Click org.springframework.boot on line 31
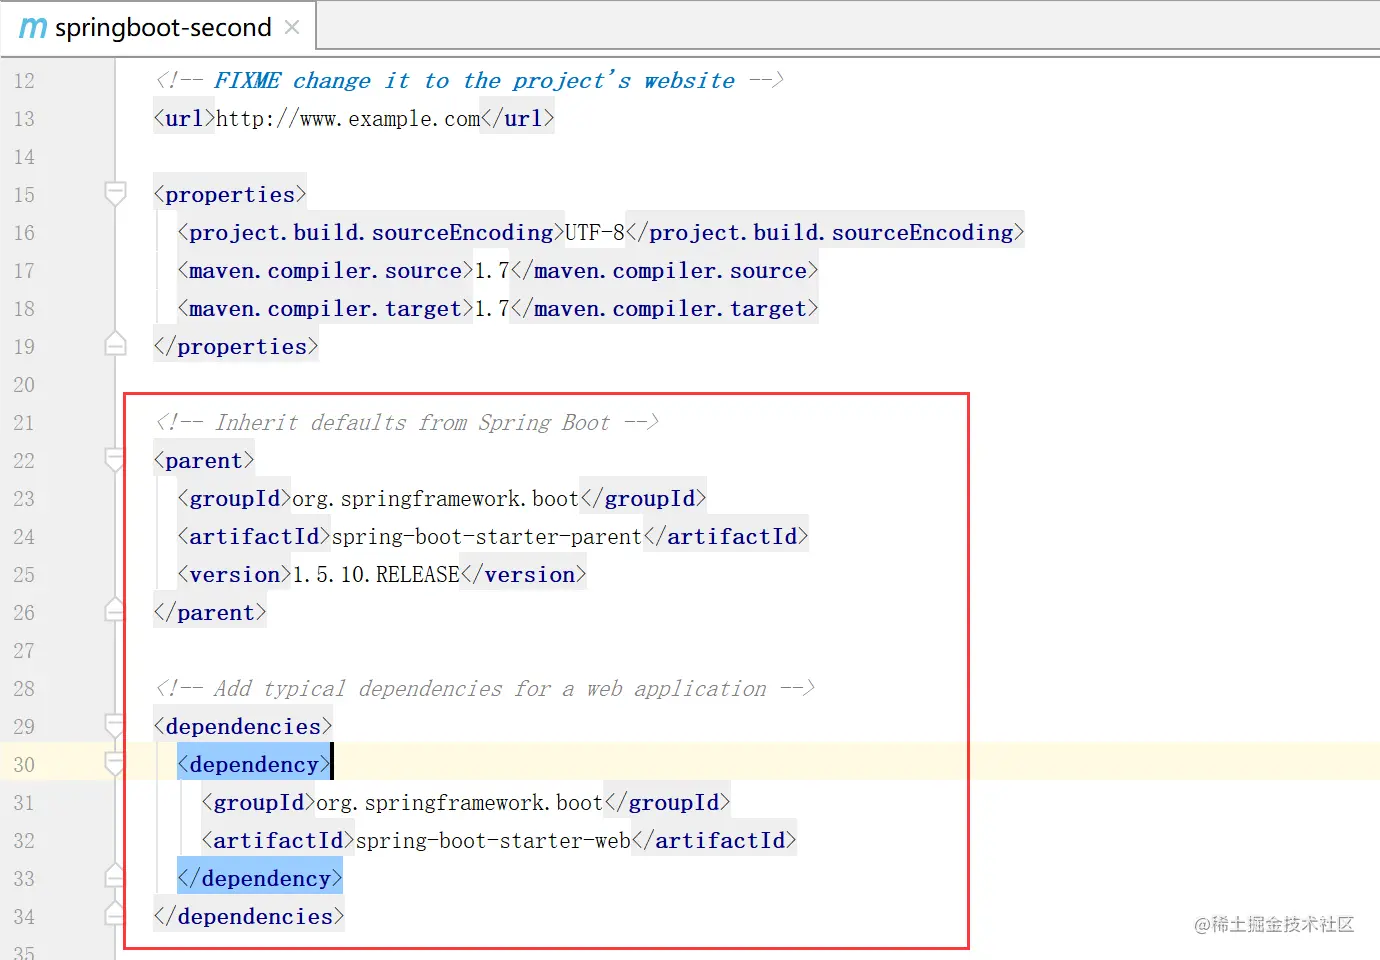This screenshot has width=1380, height=960. 459,803
